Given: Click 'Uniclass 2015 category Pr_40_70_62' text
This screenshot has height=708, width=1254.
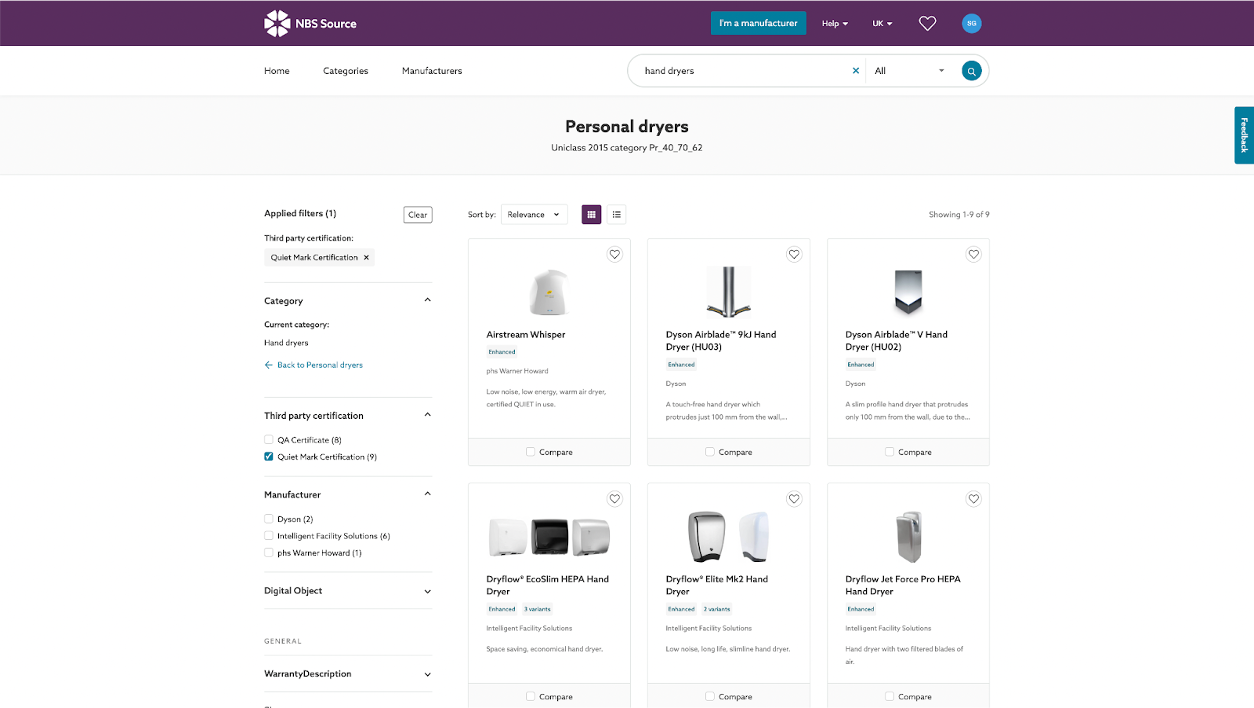Looking at the screenshot, I should click(627, 148).
